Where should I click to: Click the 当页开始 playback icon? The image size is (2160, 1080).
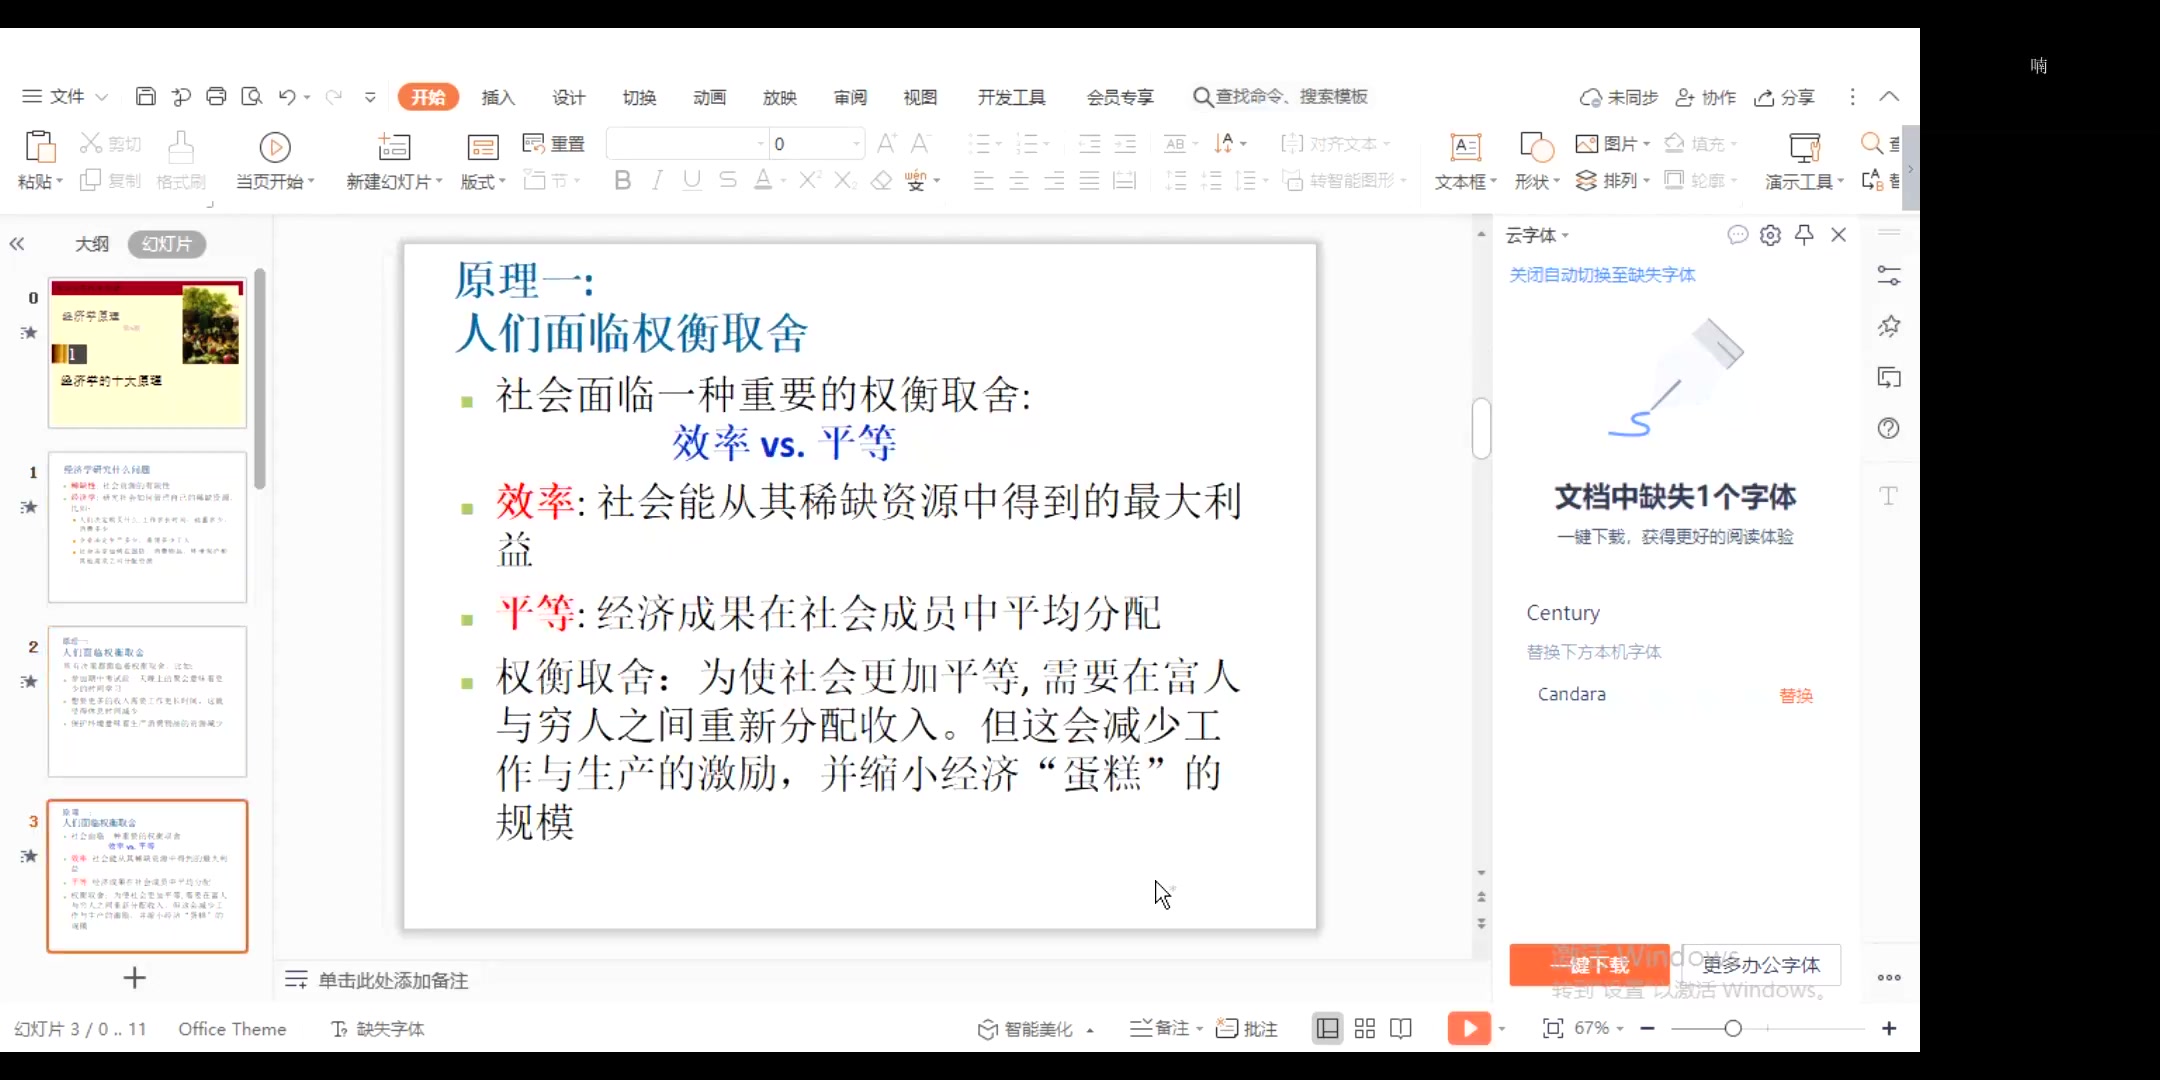pyautogui.click(x=273, y=146)
